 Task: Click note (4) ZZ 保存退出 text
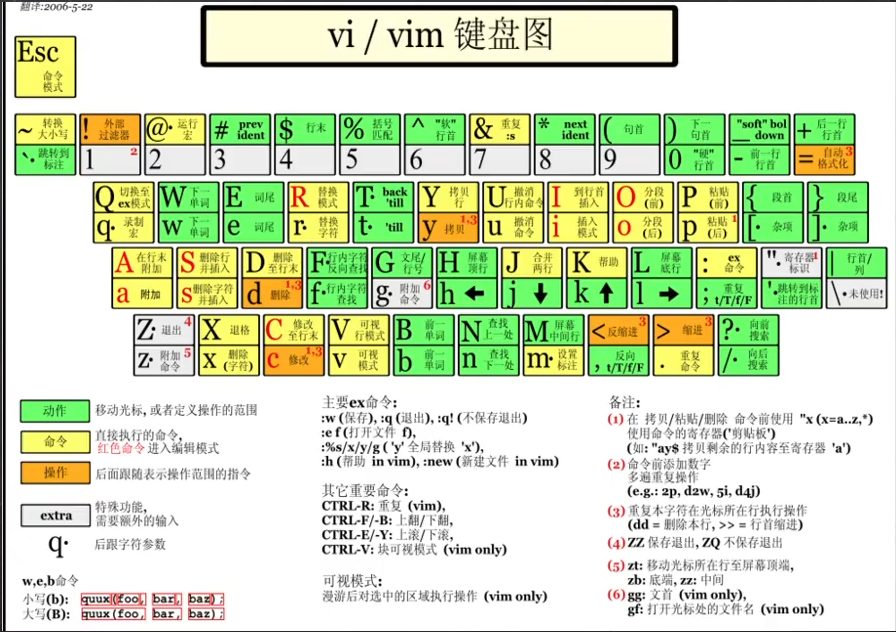[695, 542]
